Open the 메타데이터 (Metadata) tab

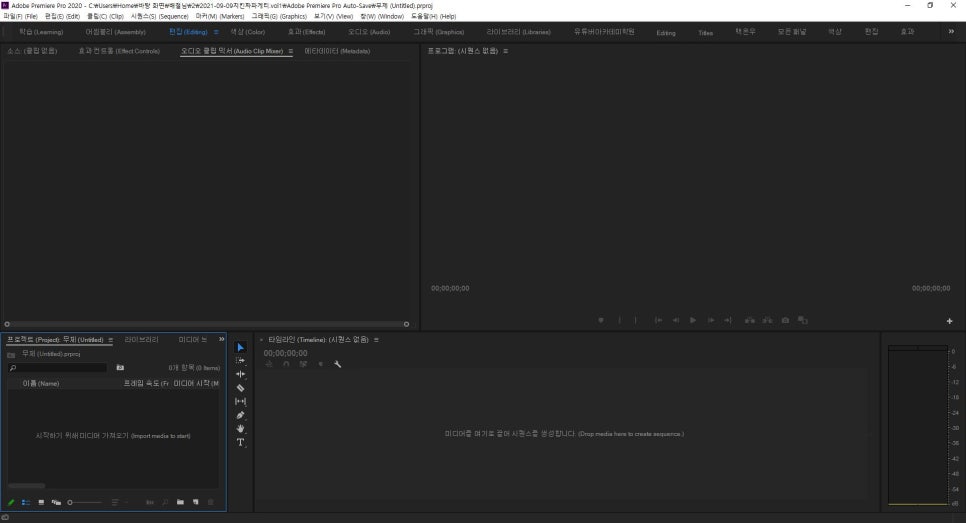(337, 51)
